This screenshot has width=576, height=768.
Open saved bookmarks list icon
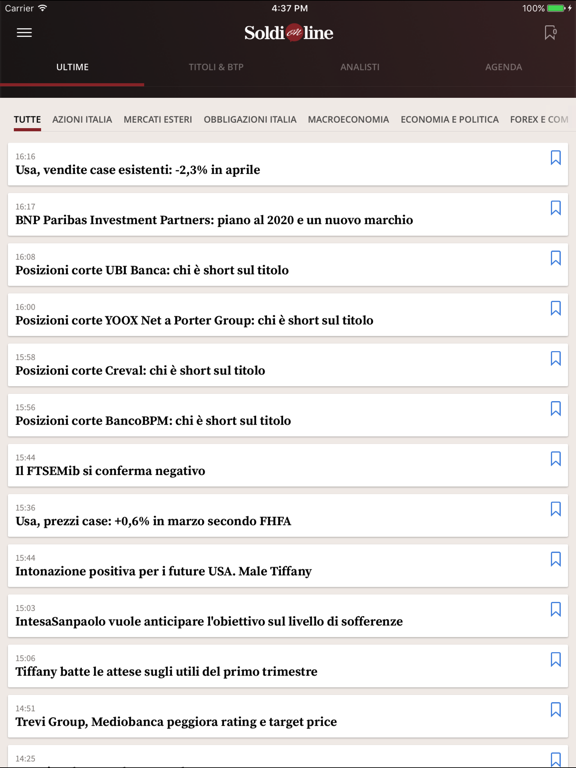550,33
